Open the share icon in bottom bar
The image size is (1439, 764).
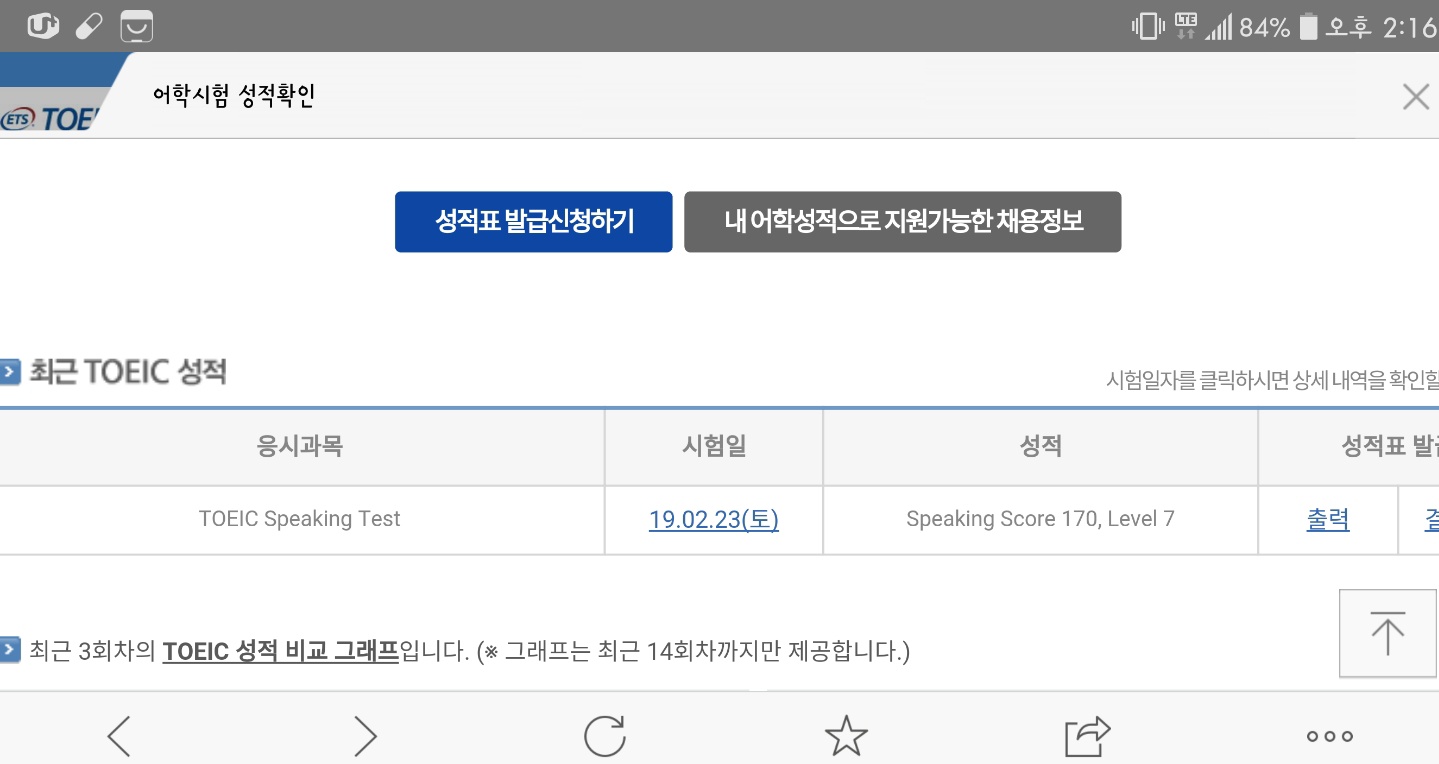coord(1088,736)
